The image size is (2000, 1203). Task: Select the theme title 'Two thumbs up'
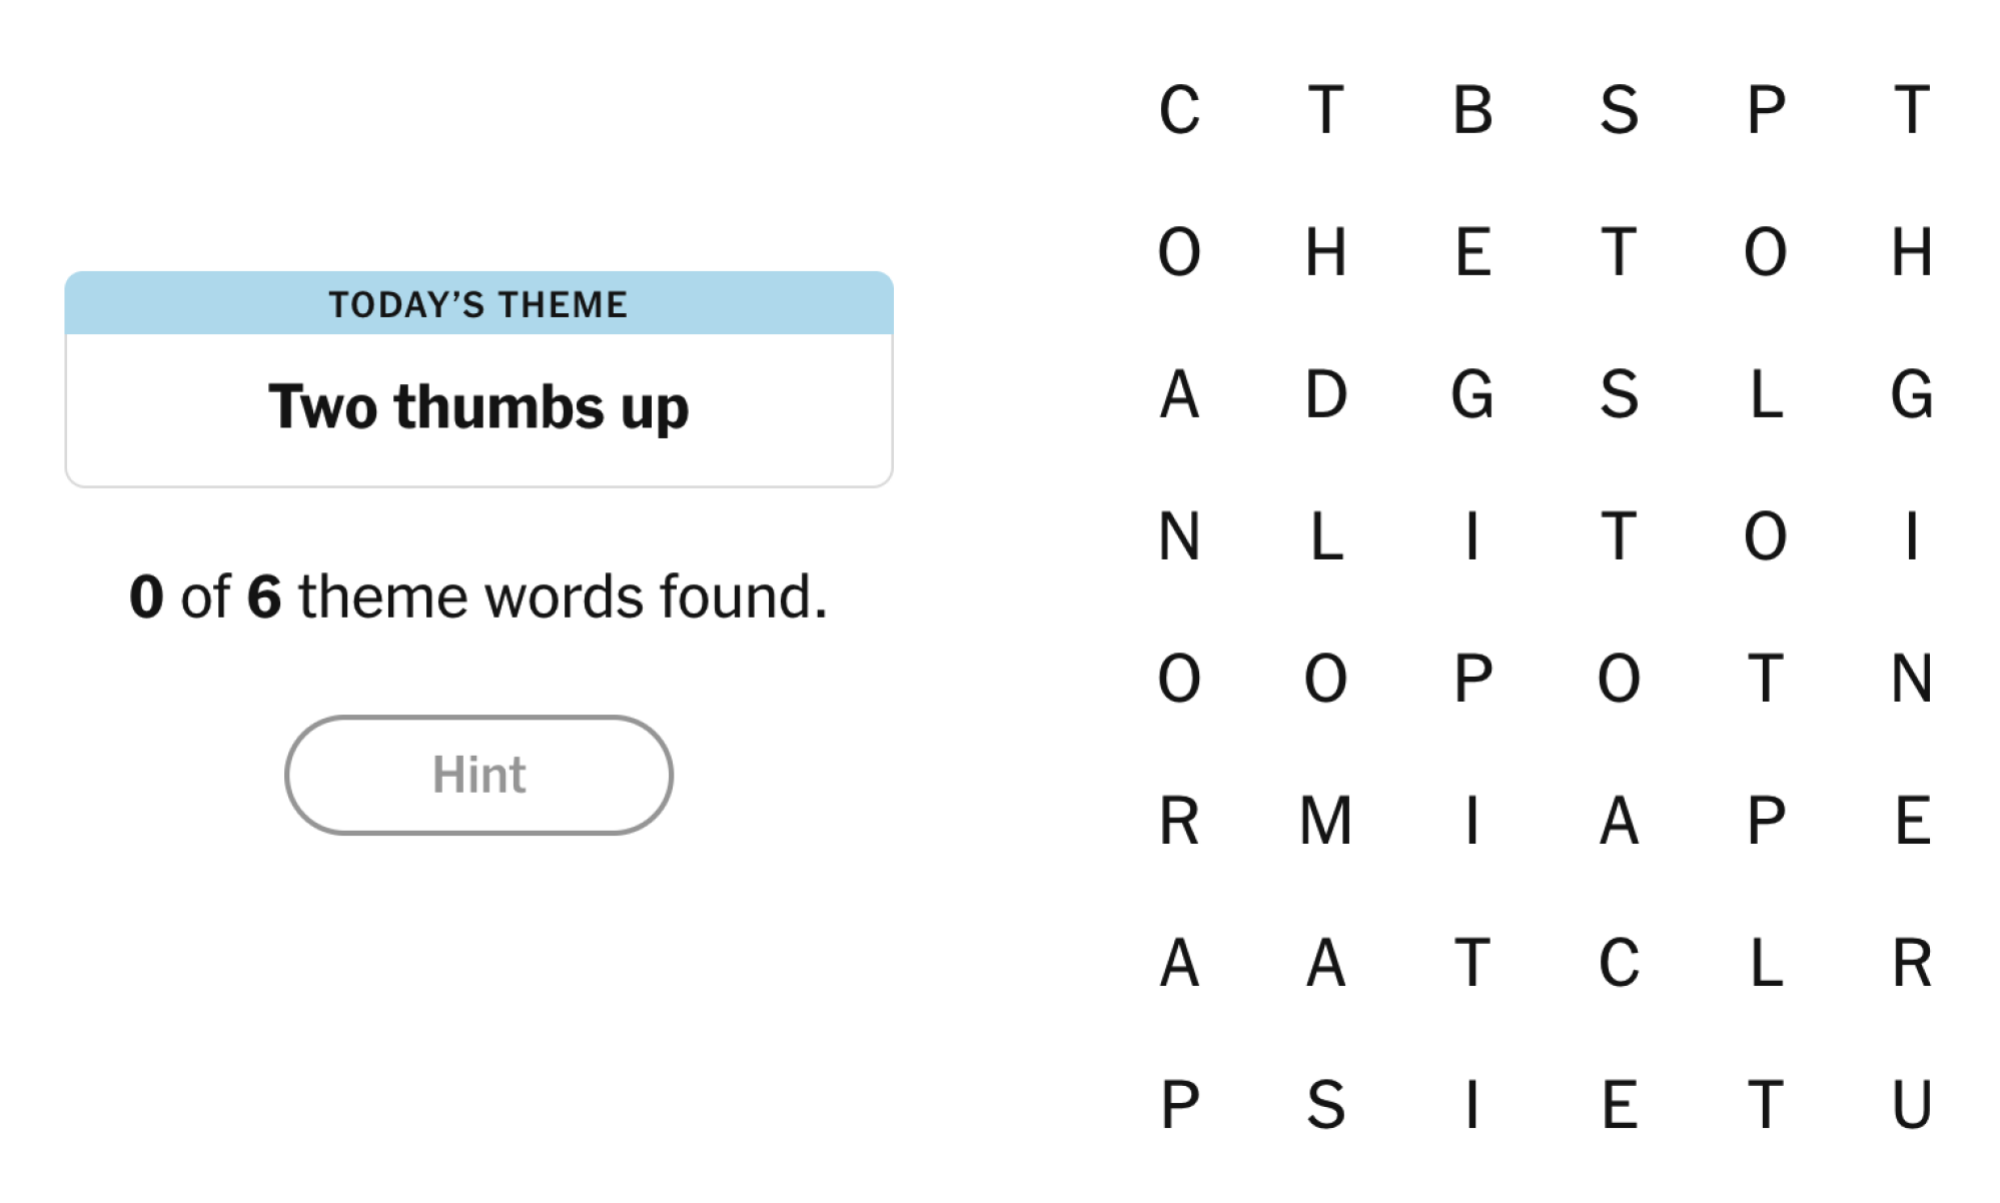click(478, 406)
